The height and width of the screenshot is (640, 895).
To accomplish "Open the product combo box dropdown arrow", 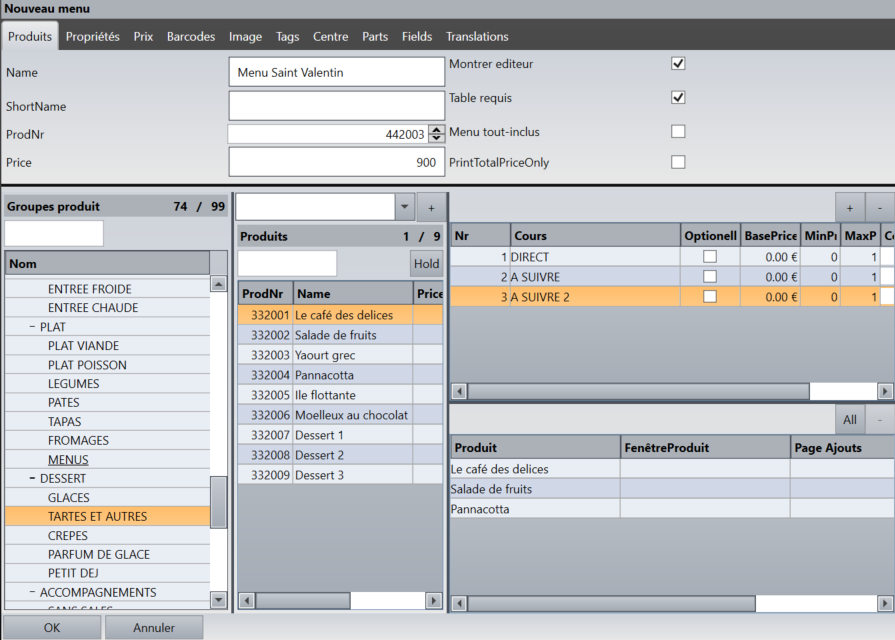I will [404, 207].
